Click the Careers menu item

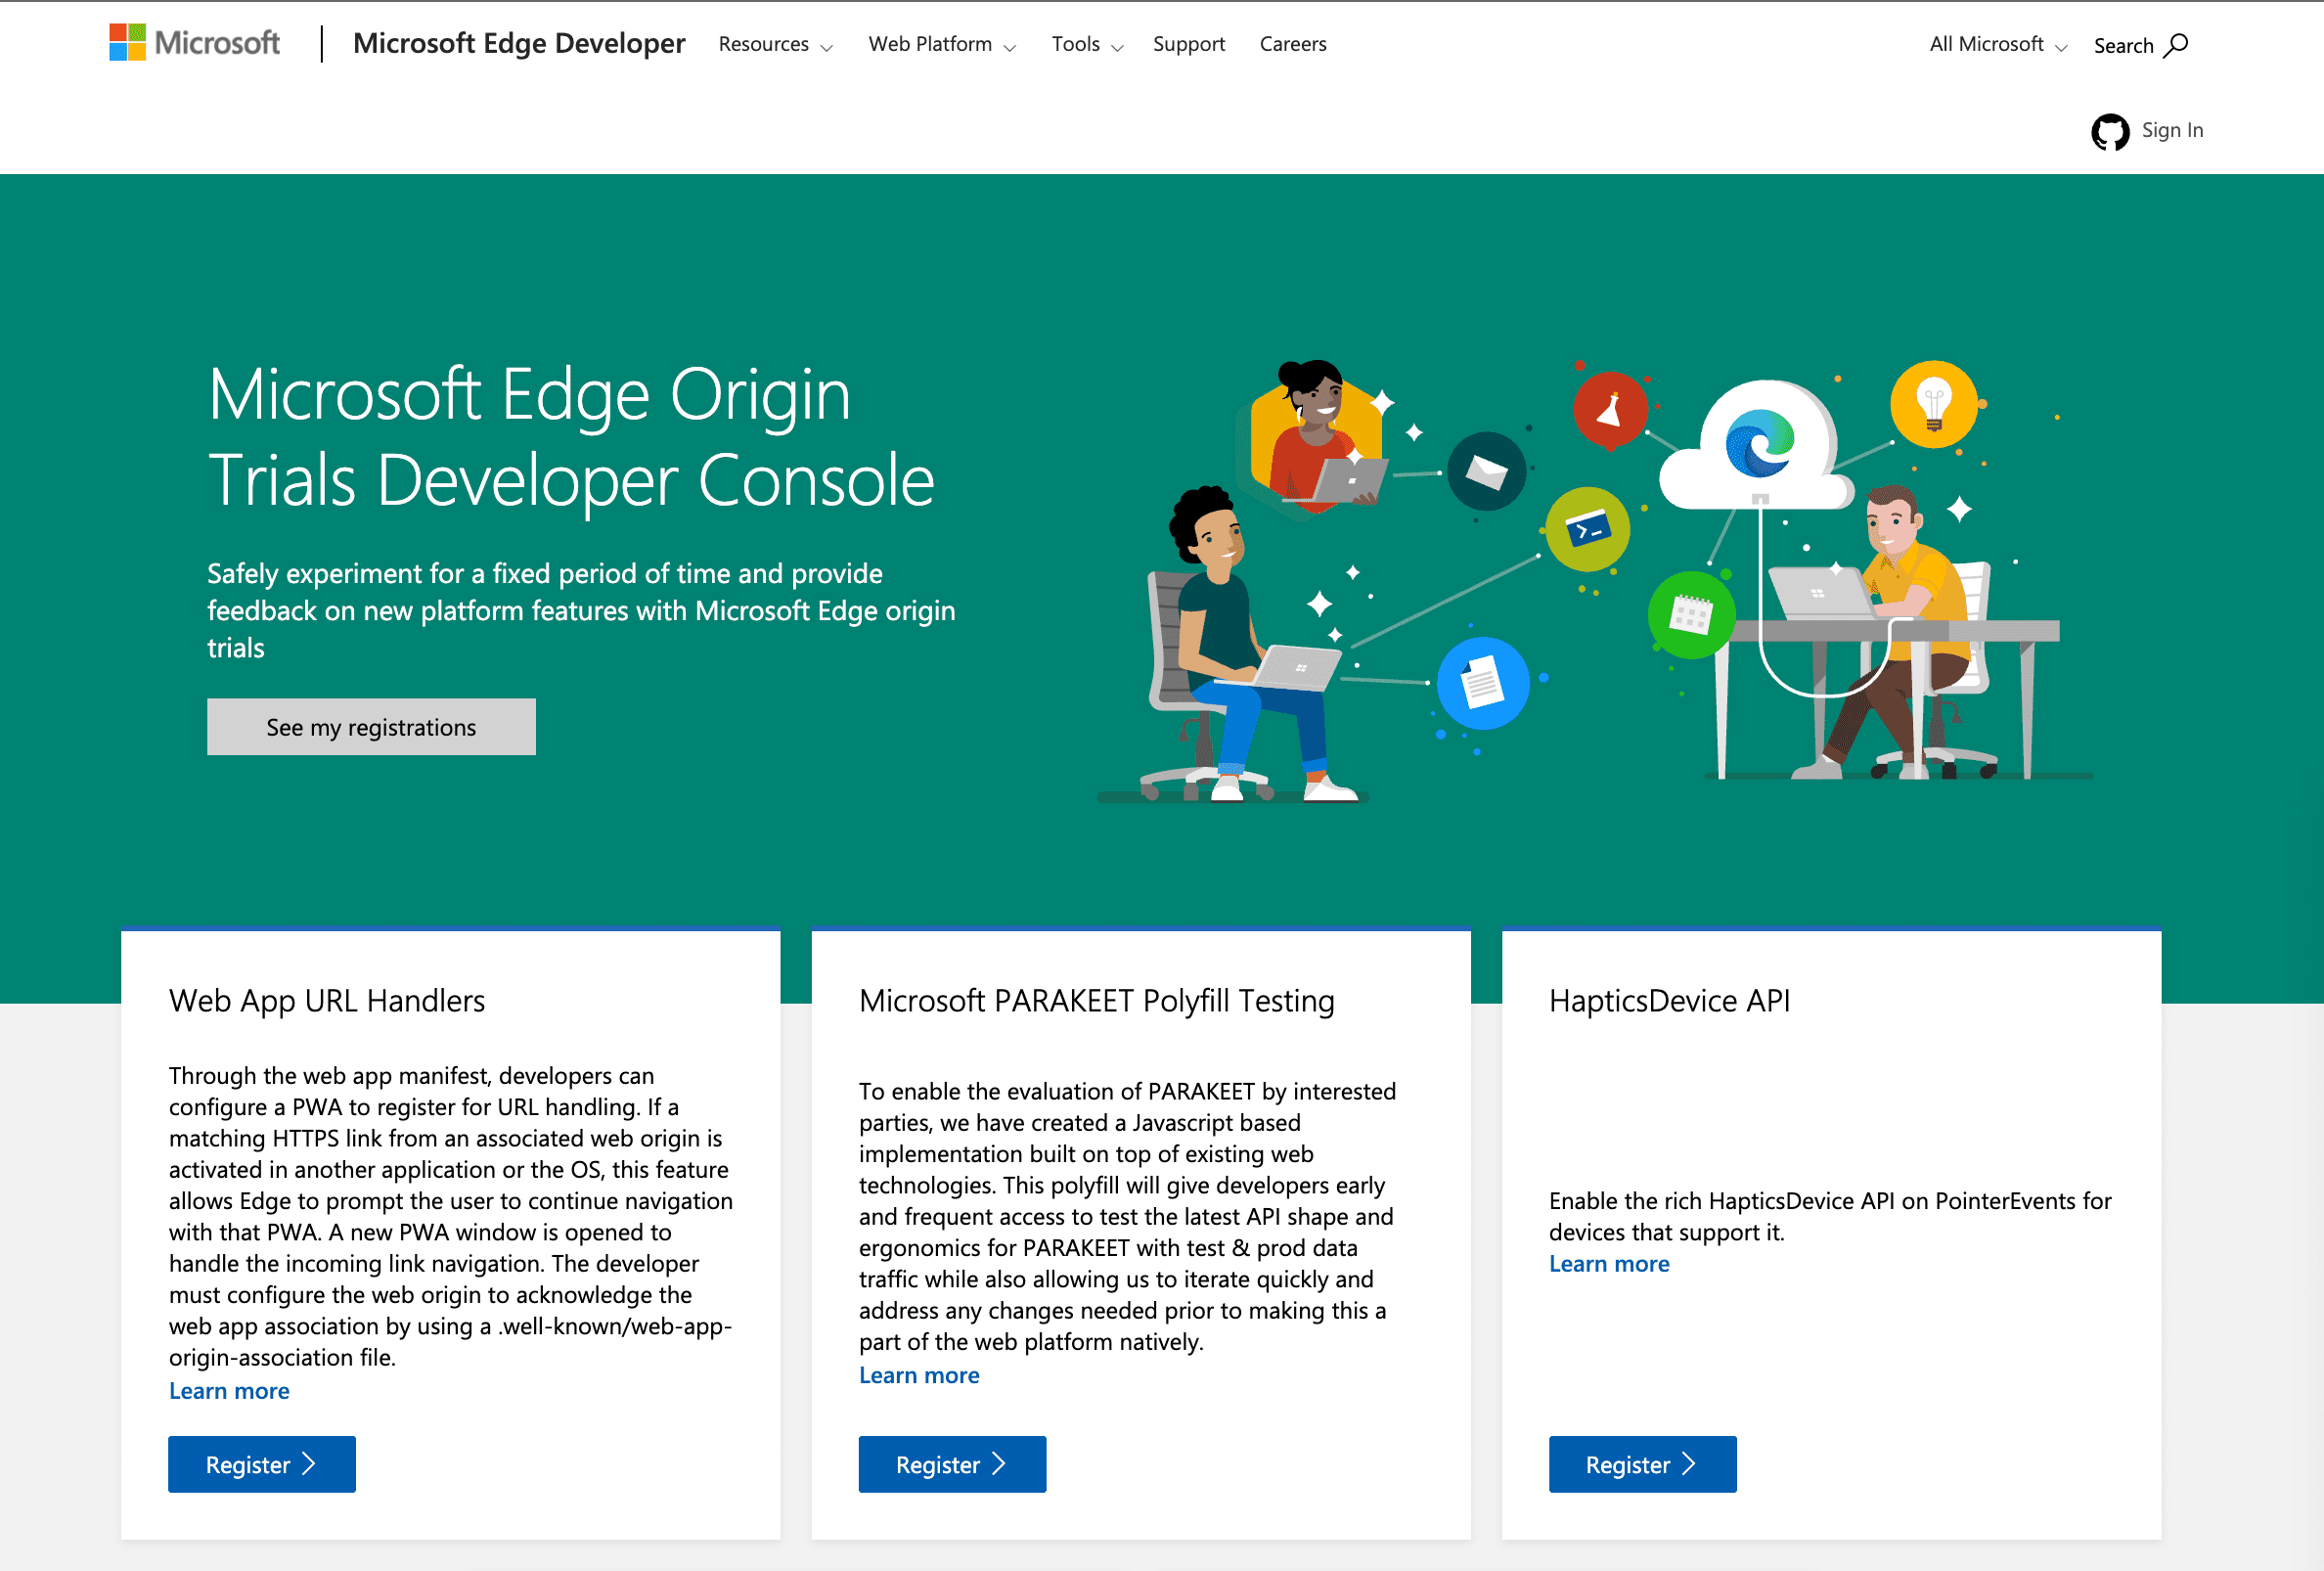[x=1292, y=44]
